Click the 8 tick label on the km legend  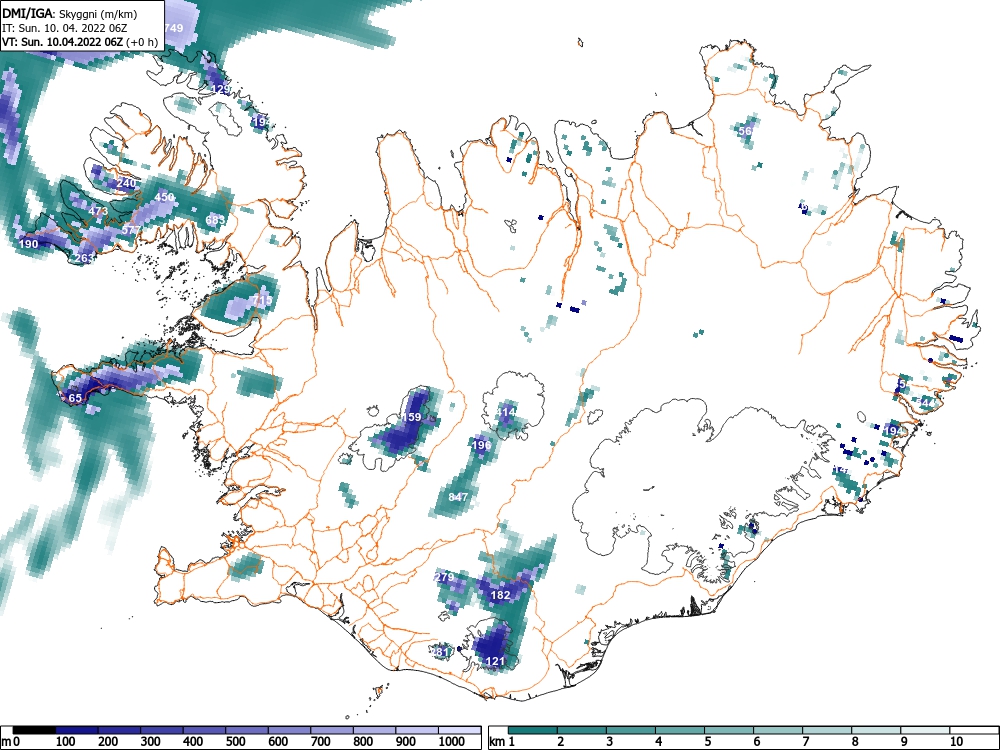coord(855,742)
